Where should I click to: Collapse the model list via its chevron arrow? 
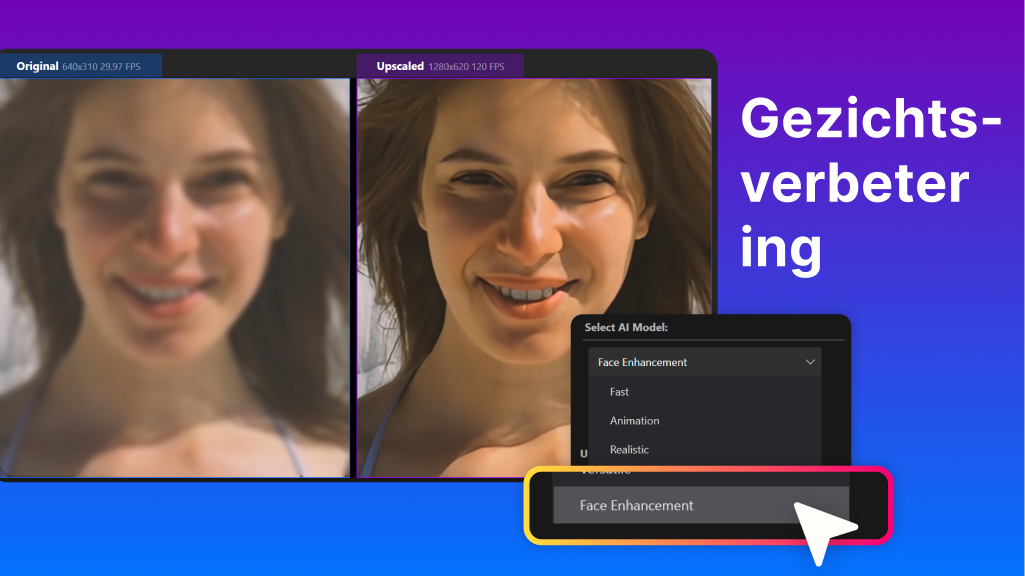coord(810,362)
